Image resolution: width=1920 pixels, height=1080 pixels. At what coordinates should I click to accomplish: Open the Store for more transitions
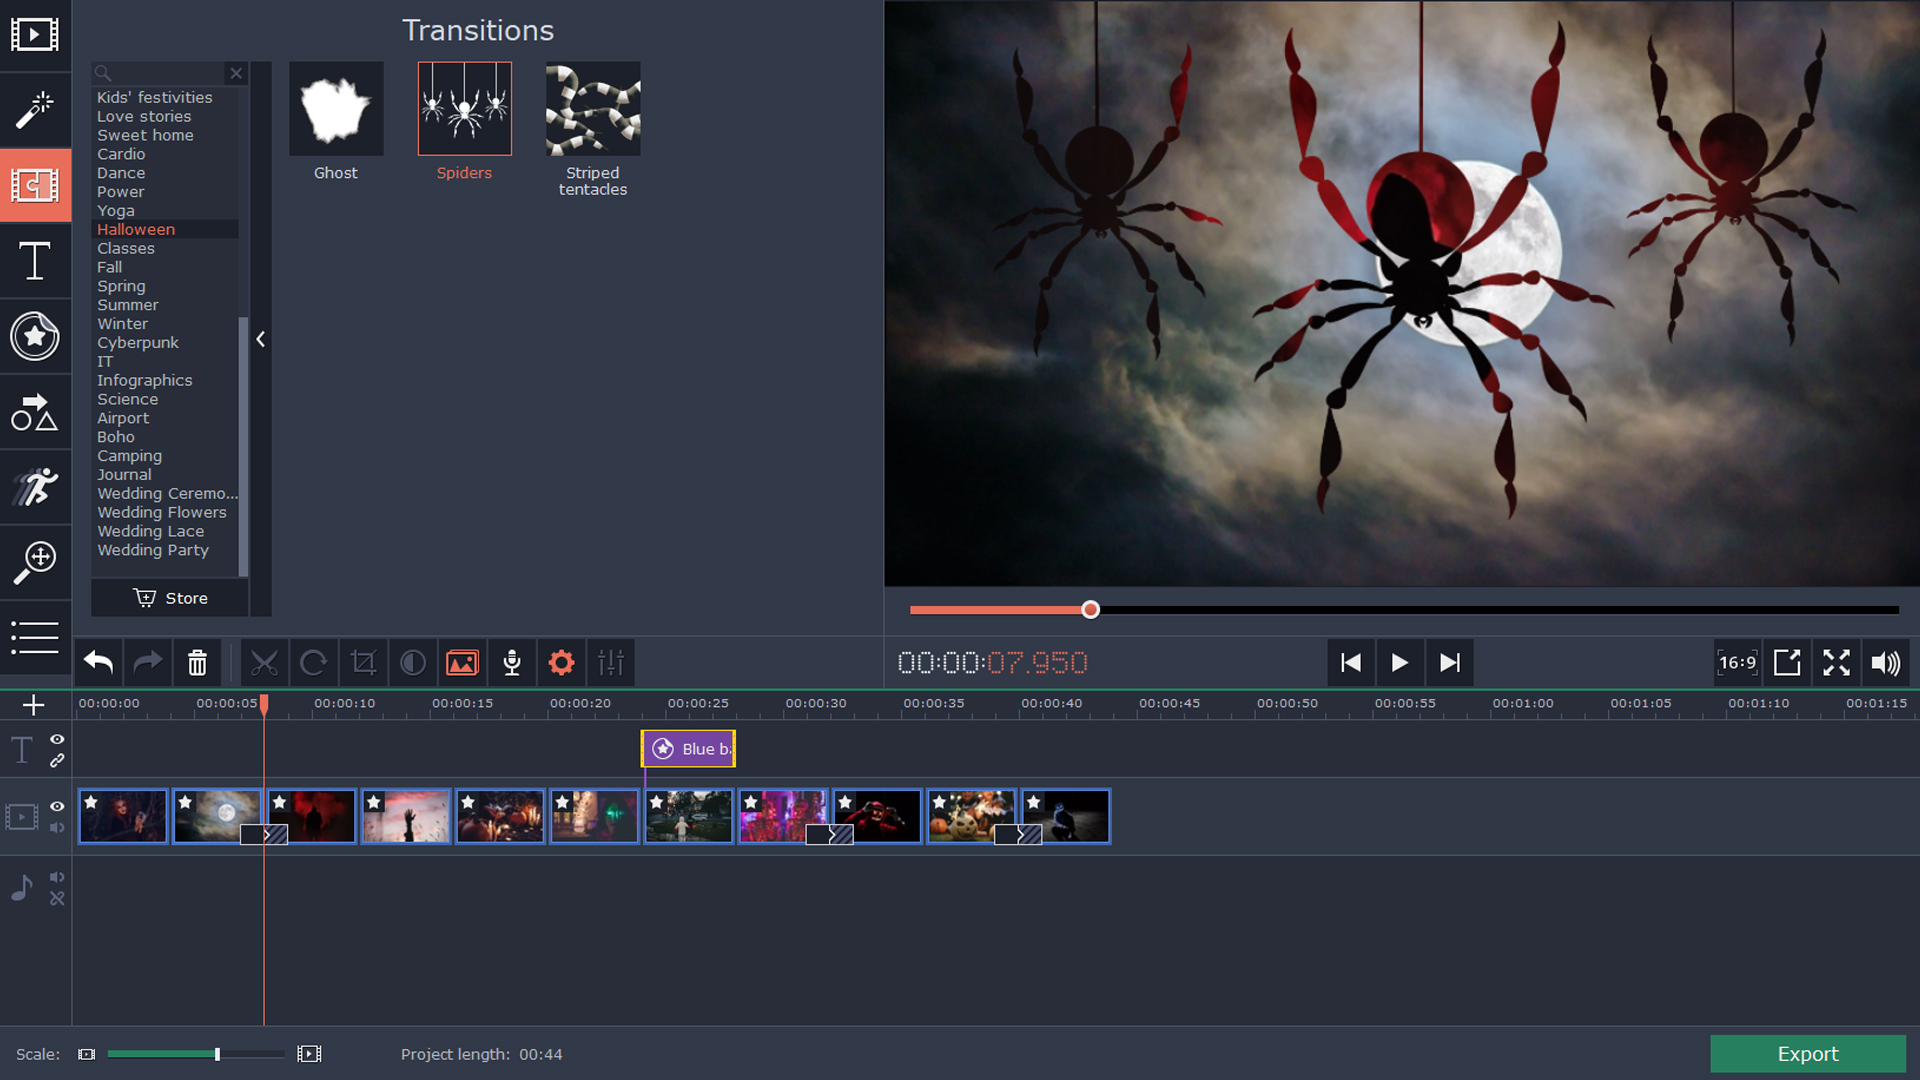[x=170, y=597]
